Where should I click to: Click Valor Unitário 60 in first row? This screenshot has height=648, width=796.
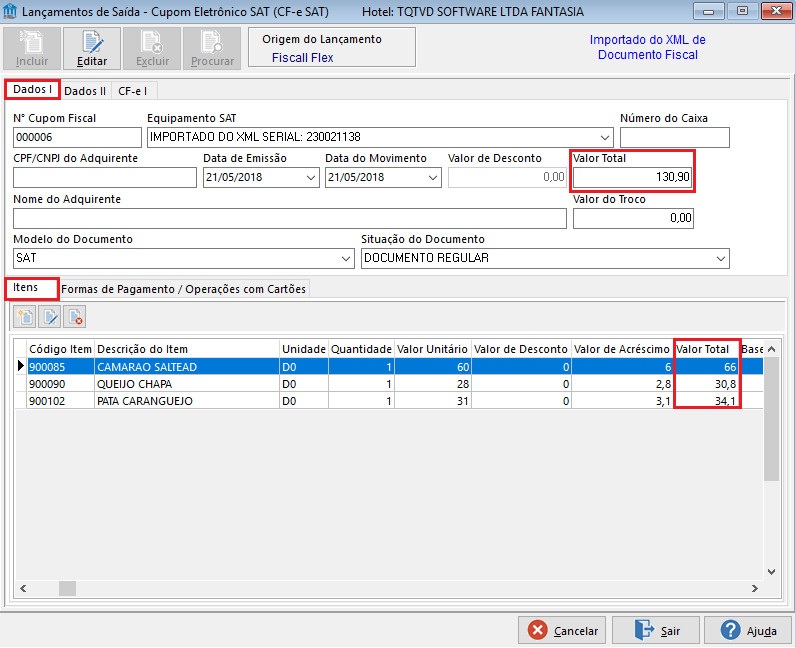pyautogui.click(x=433, y=367)
